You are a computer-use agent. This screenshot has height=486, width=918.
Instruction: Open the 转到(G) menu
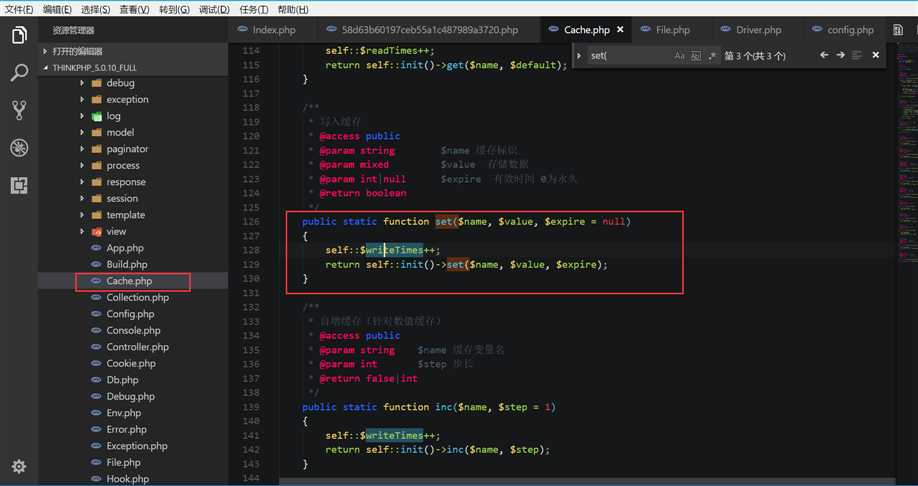[174, 9]
